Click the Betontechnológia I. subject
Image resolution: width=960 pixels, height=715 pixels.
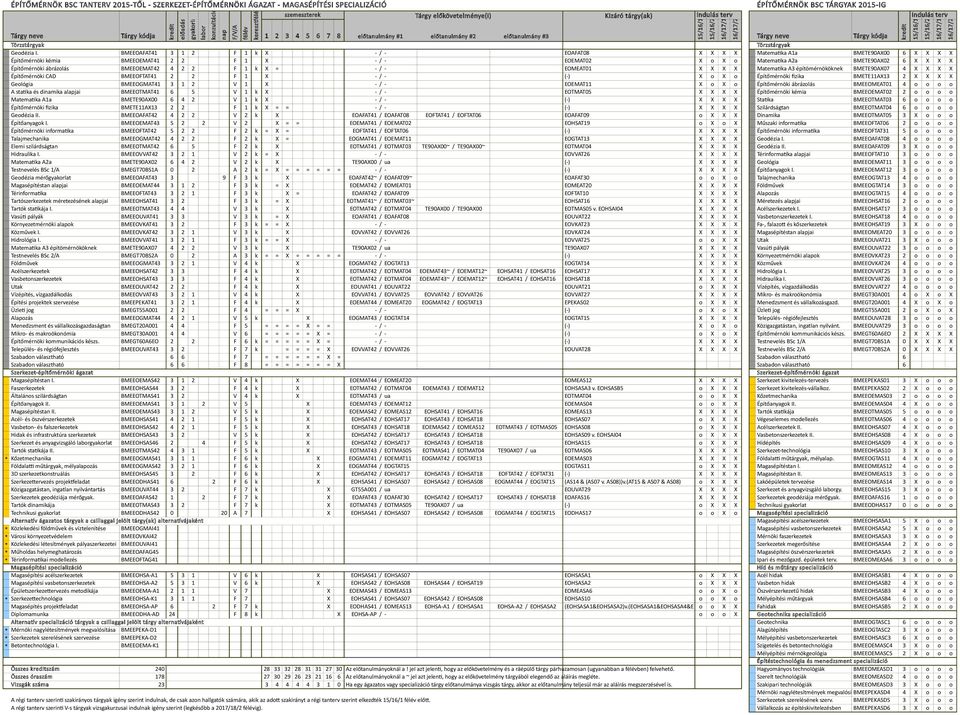coord(34,646)
